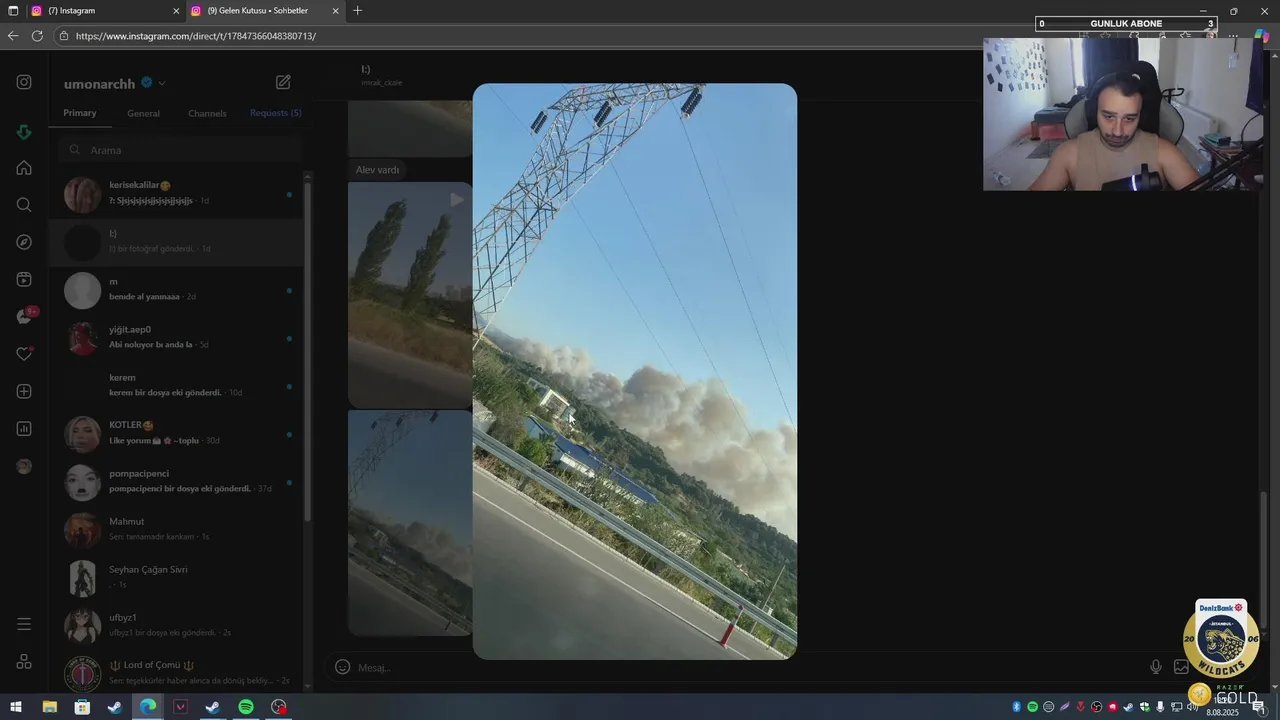The image size is (1280, 720).
Task: Open the Instagram logo home link
Action: 24,82
